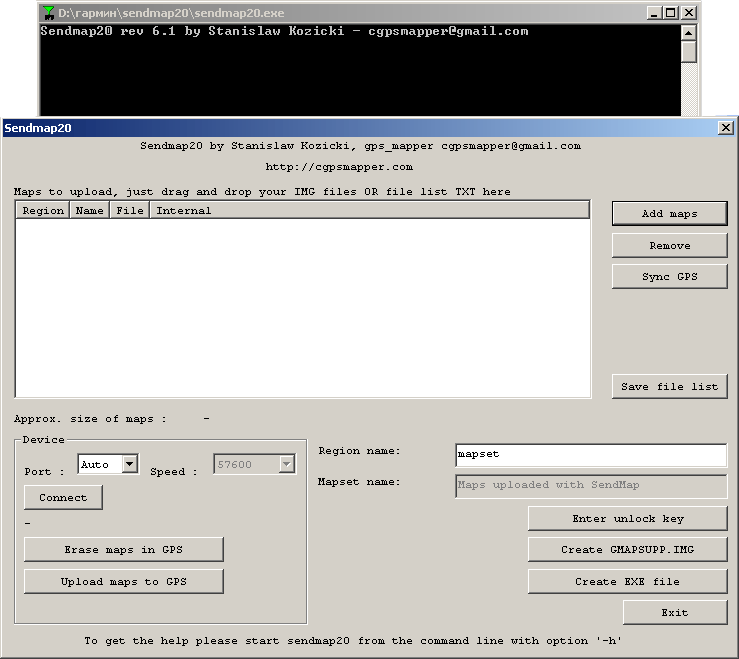This screenshot has height=659, width=739.
Task: Sort list by Region column header
Action: point(43,210)
